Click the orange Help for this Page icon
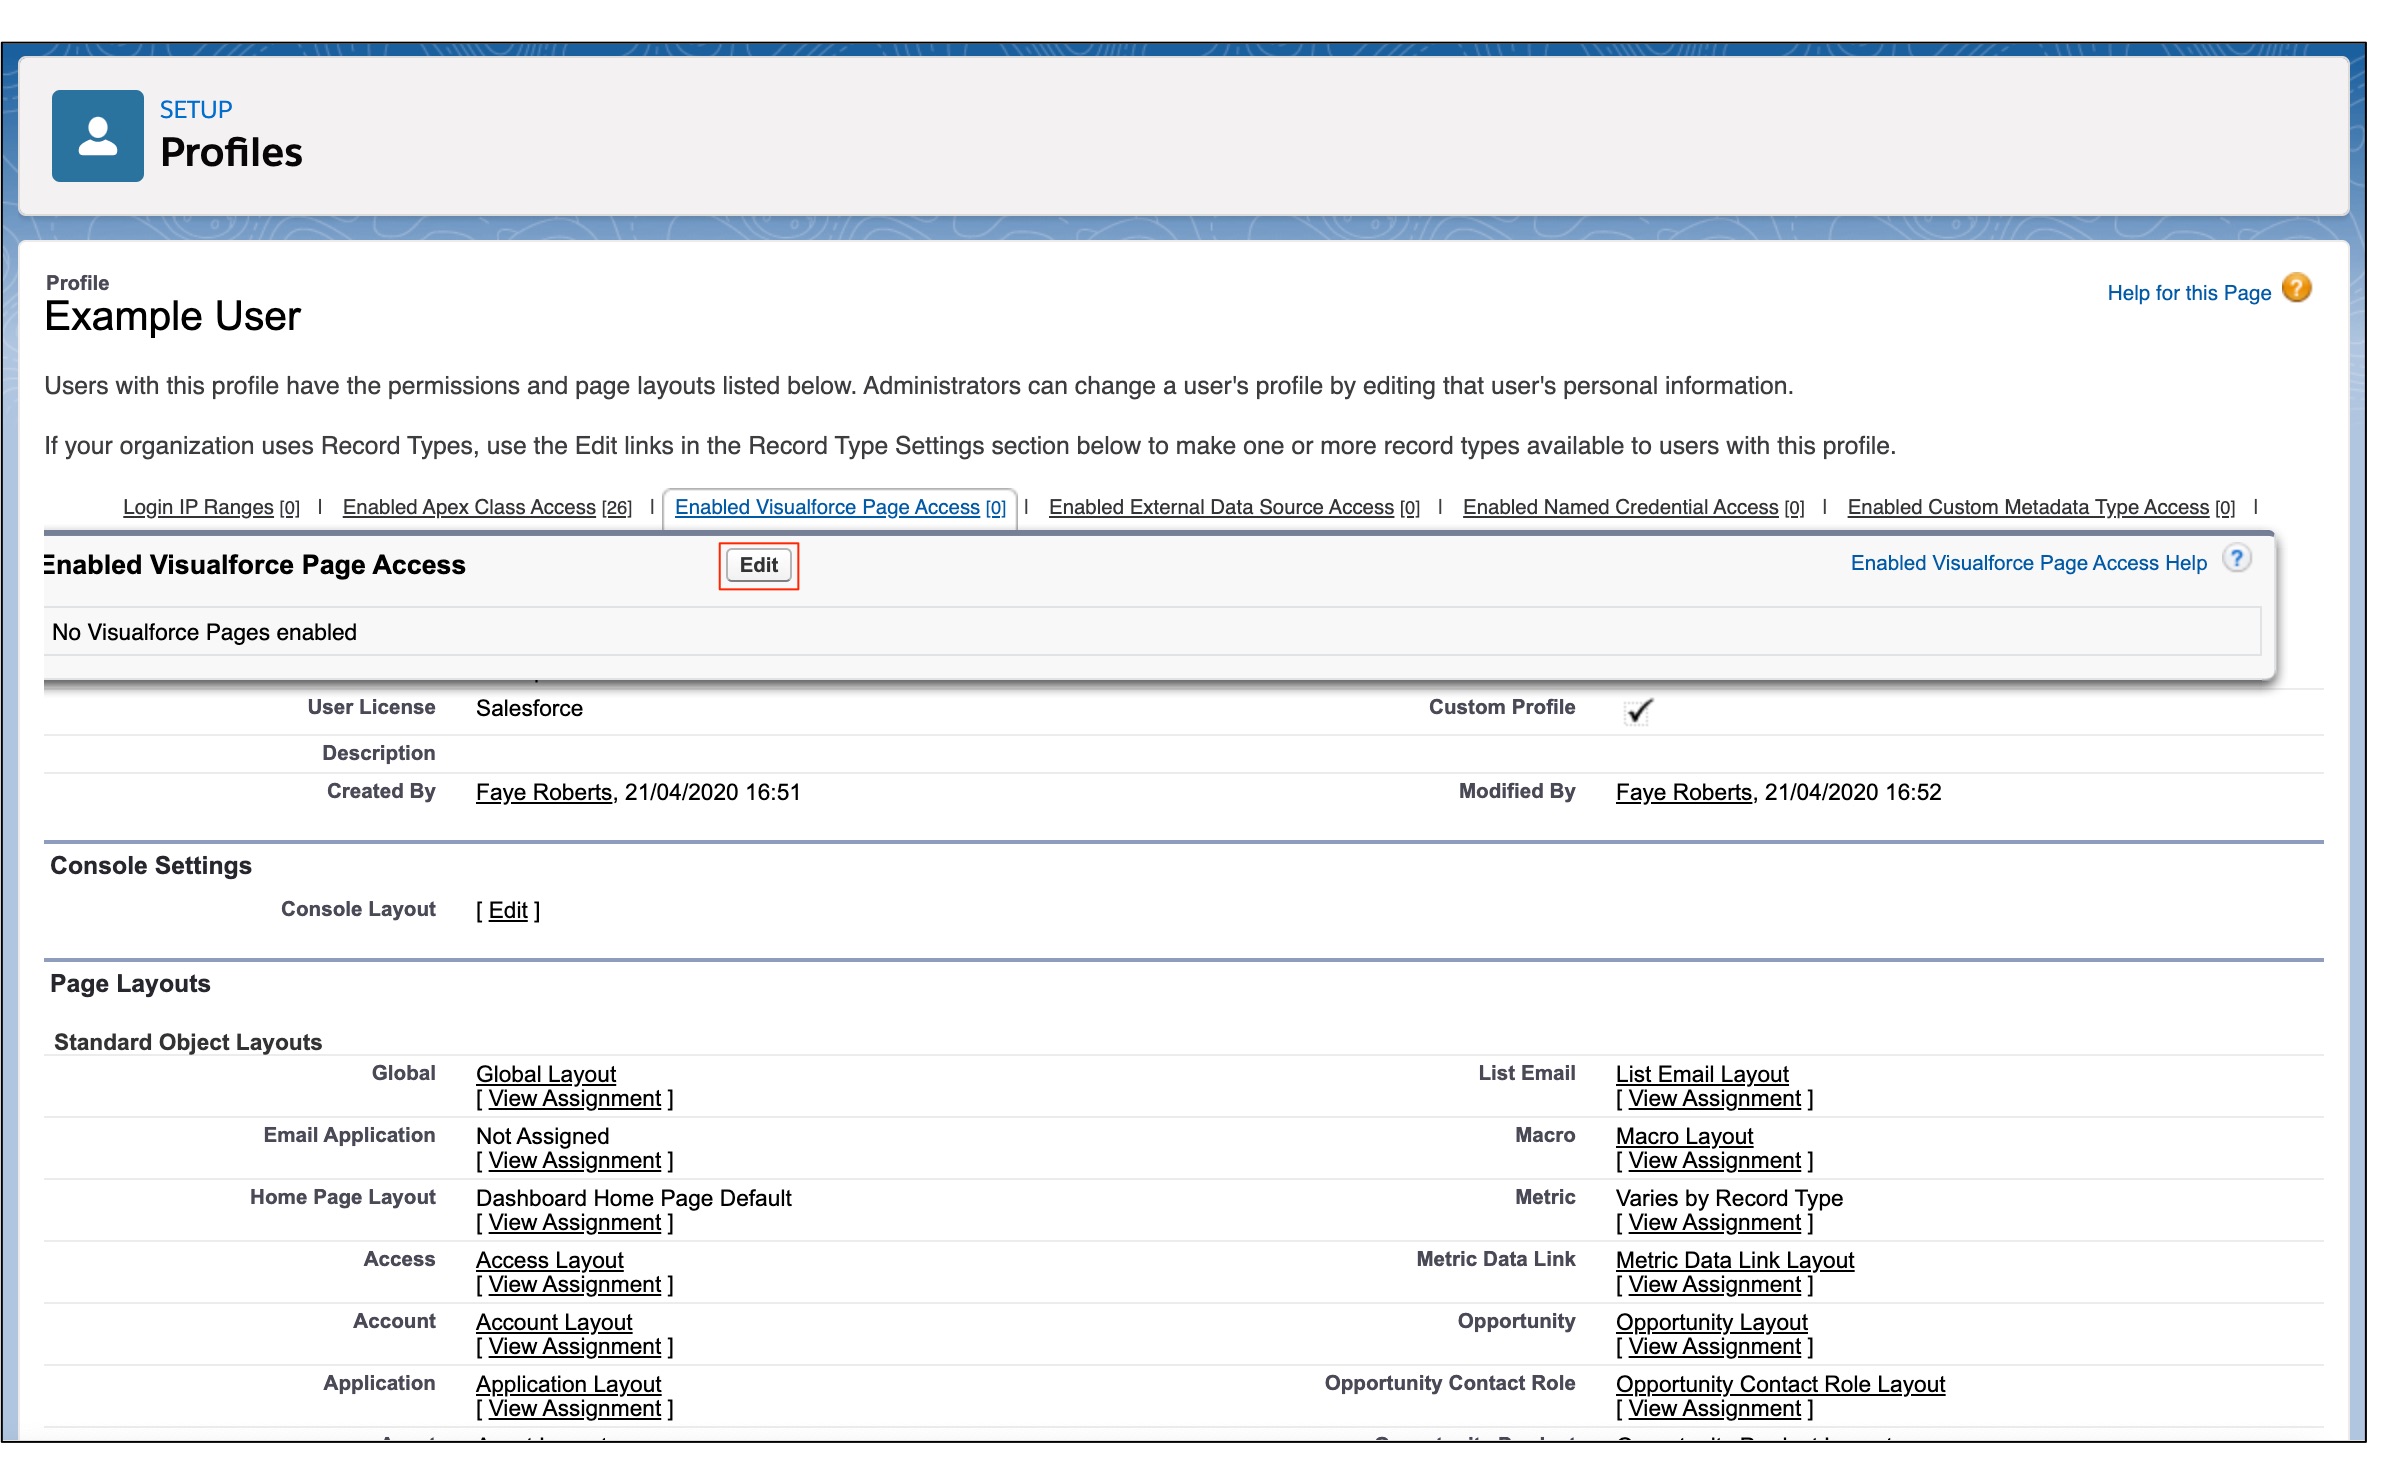The height and width of the screenshot is (1484, 2408). [x=2296, y=289]
